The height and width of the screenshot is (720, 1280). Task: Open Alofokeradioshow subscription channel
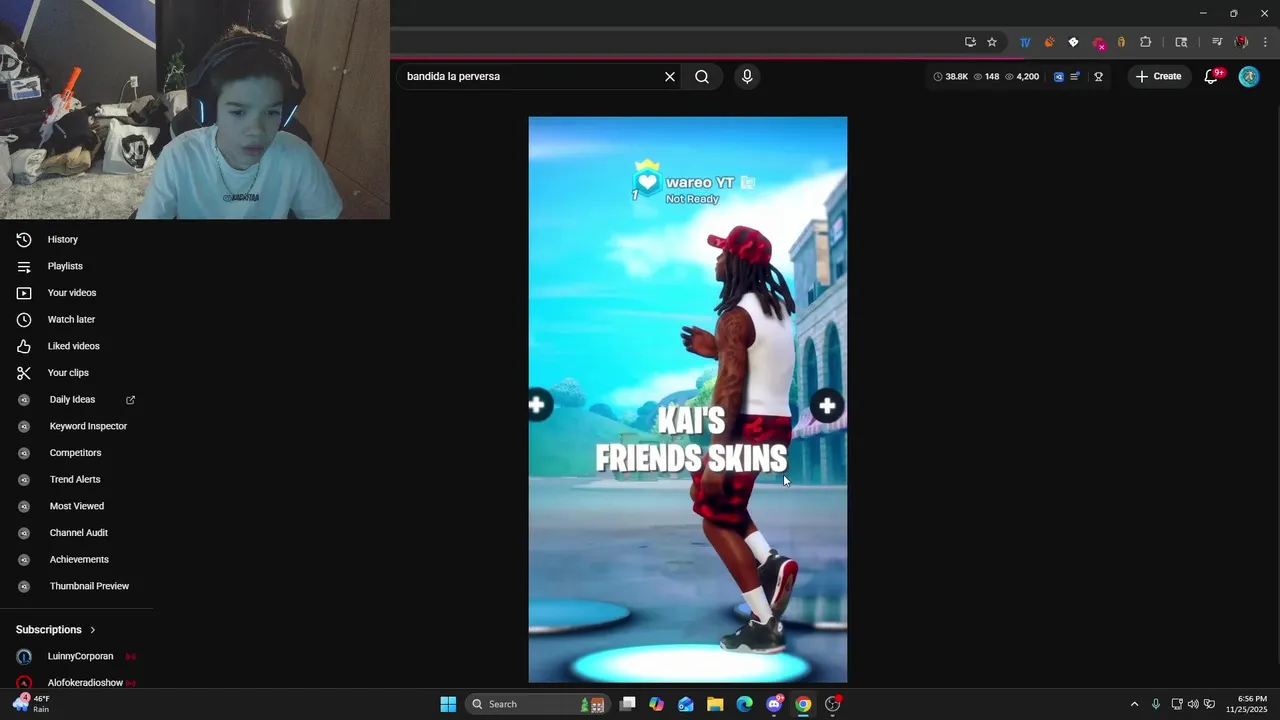[x=85, y=683]
